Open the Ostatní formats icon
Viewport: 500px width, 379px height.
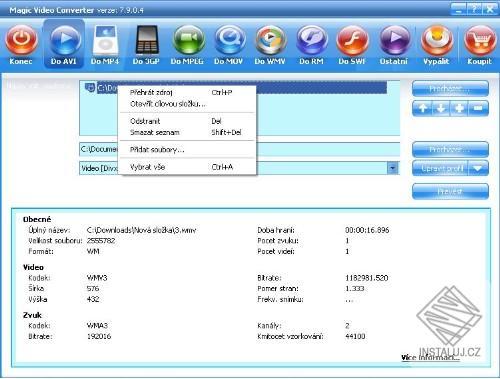(394, 41)
